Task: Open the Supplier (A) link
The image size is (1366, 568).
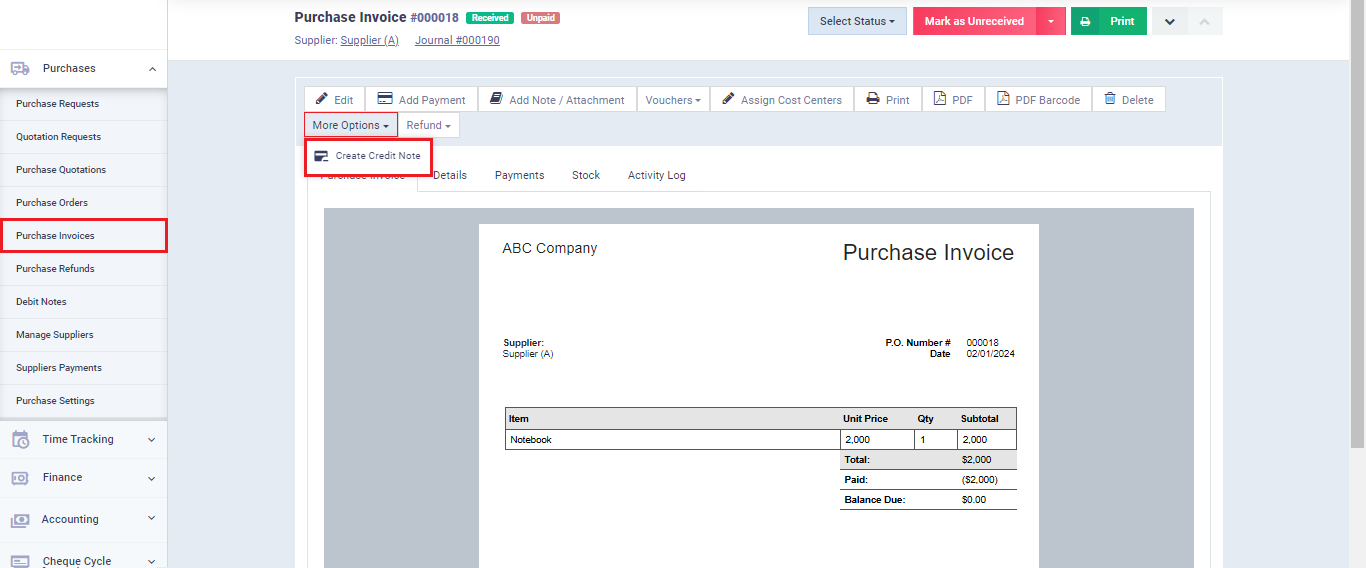Action: pos(369,40)
